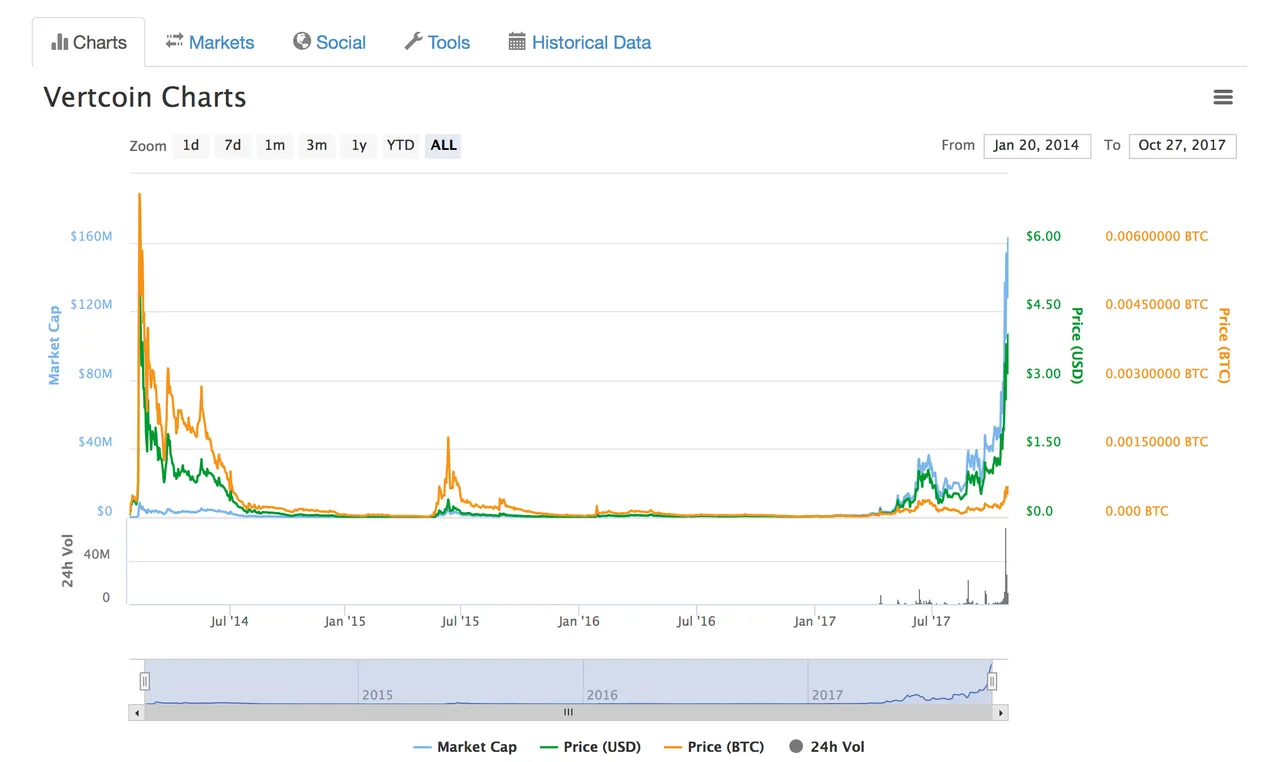The width and height of the screenshot is (1280, 762).
Task: Set zoom range to 1m
Action: pyautogui.click(x=274, y=145)
